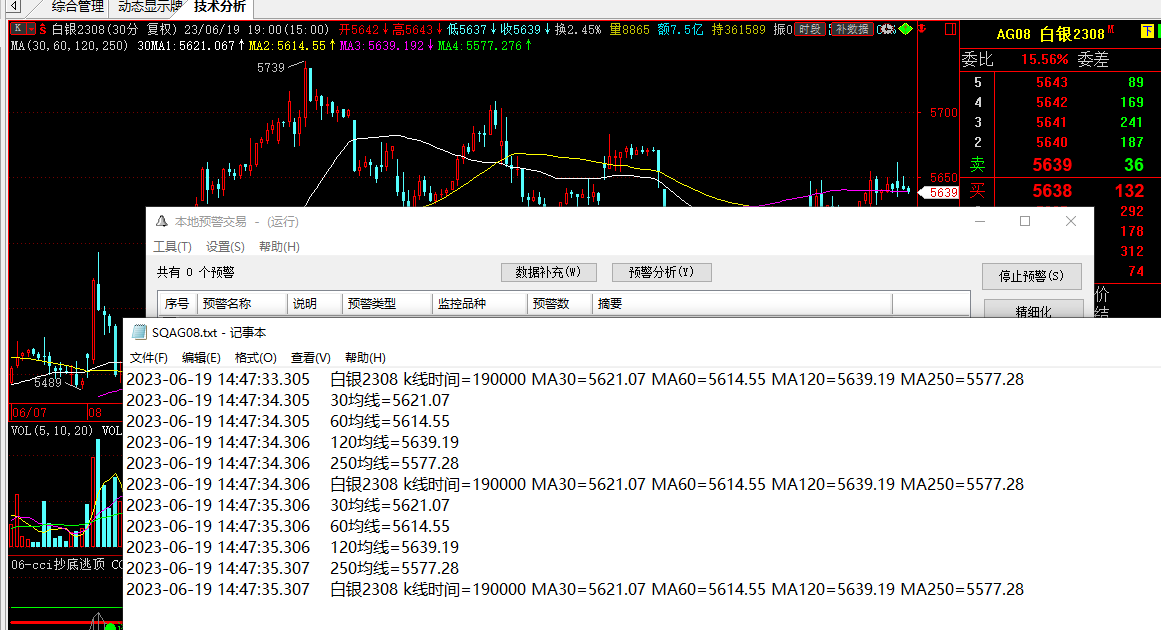Click the 预警类型 column header
The width and height of the screenshot is (1161, 630).
371,304
